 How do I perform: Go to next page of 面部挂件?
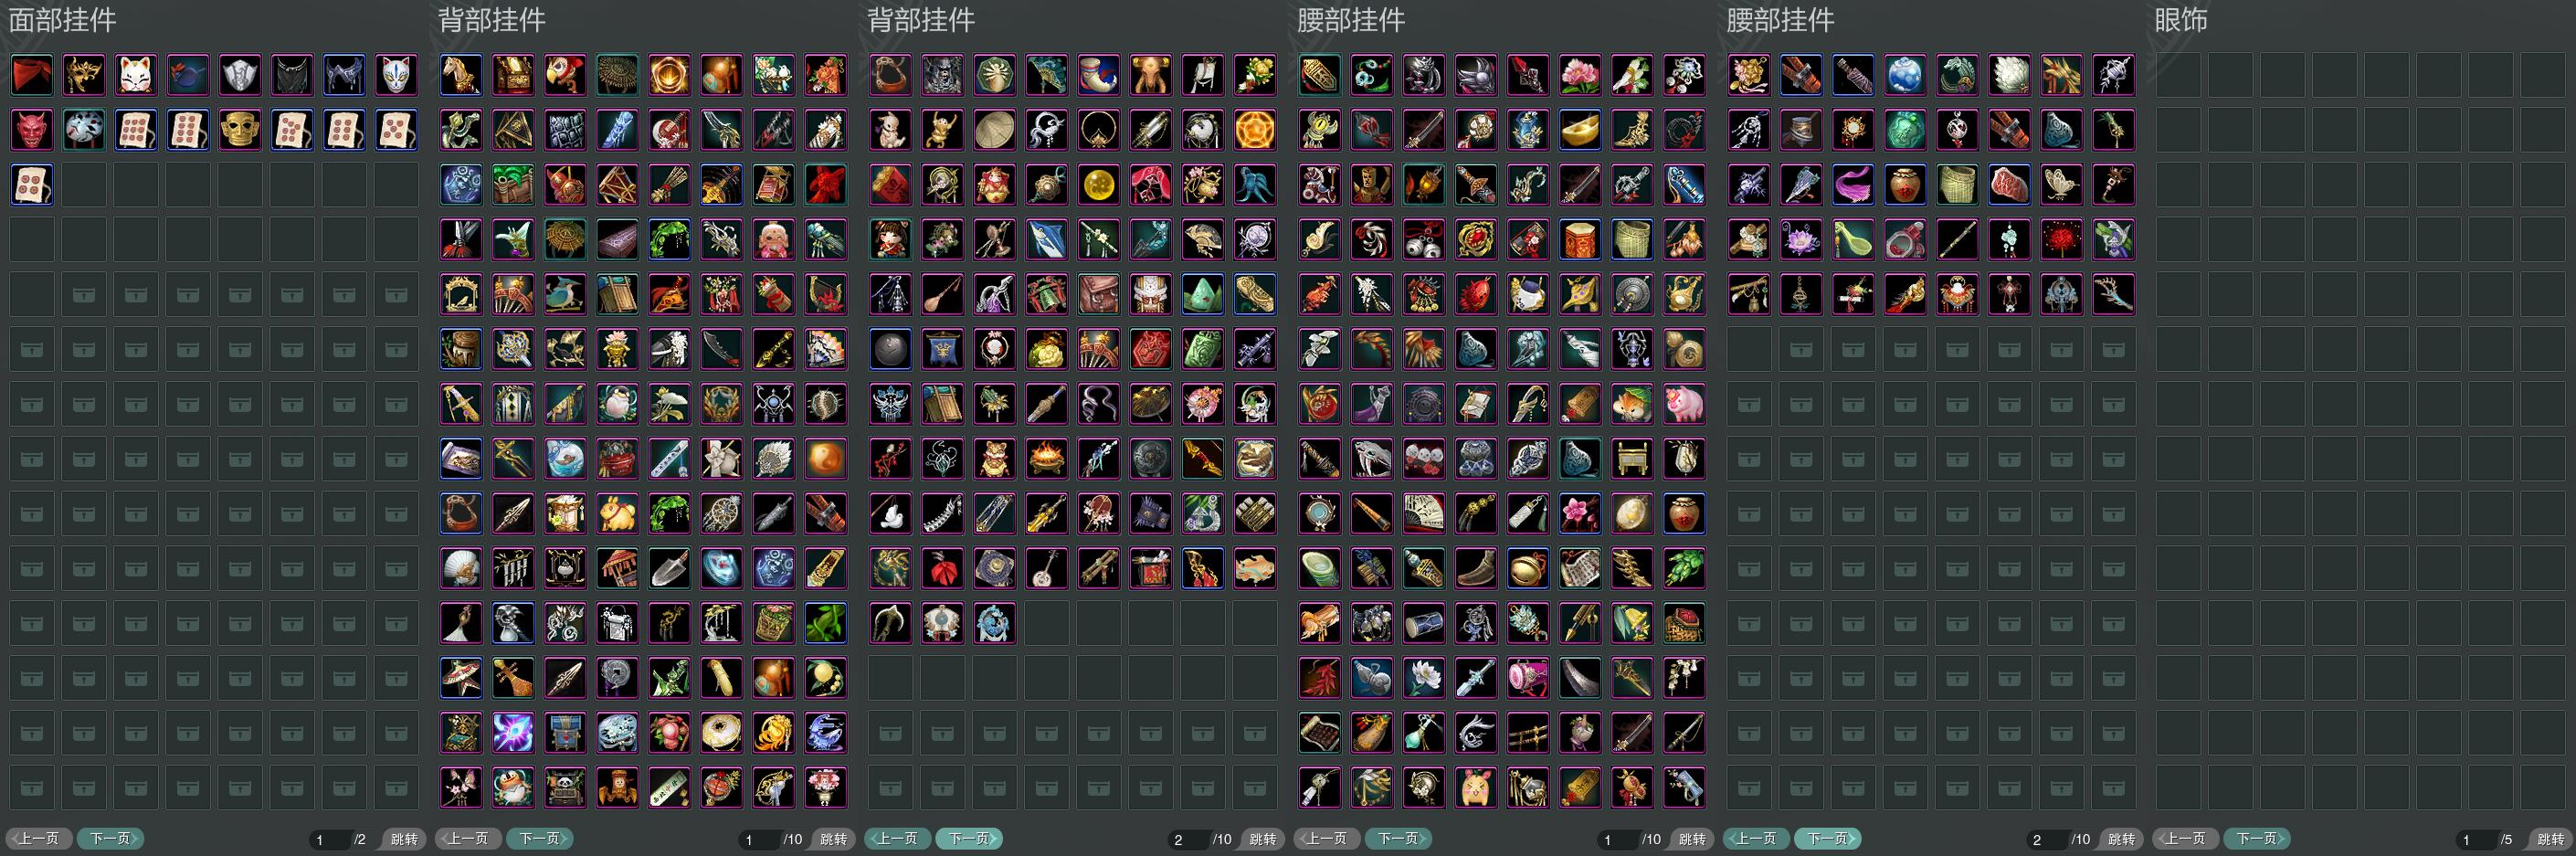(110, 839)
